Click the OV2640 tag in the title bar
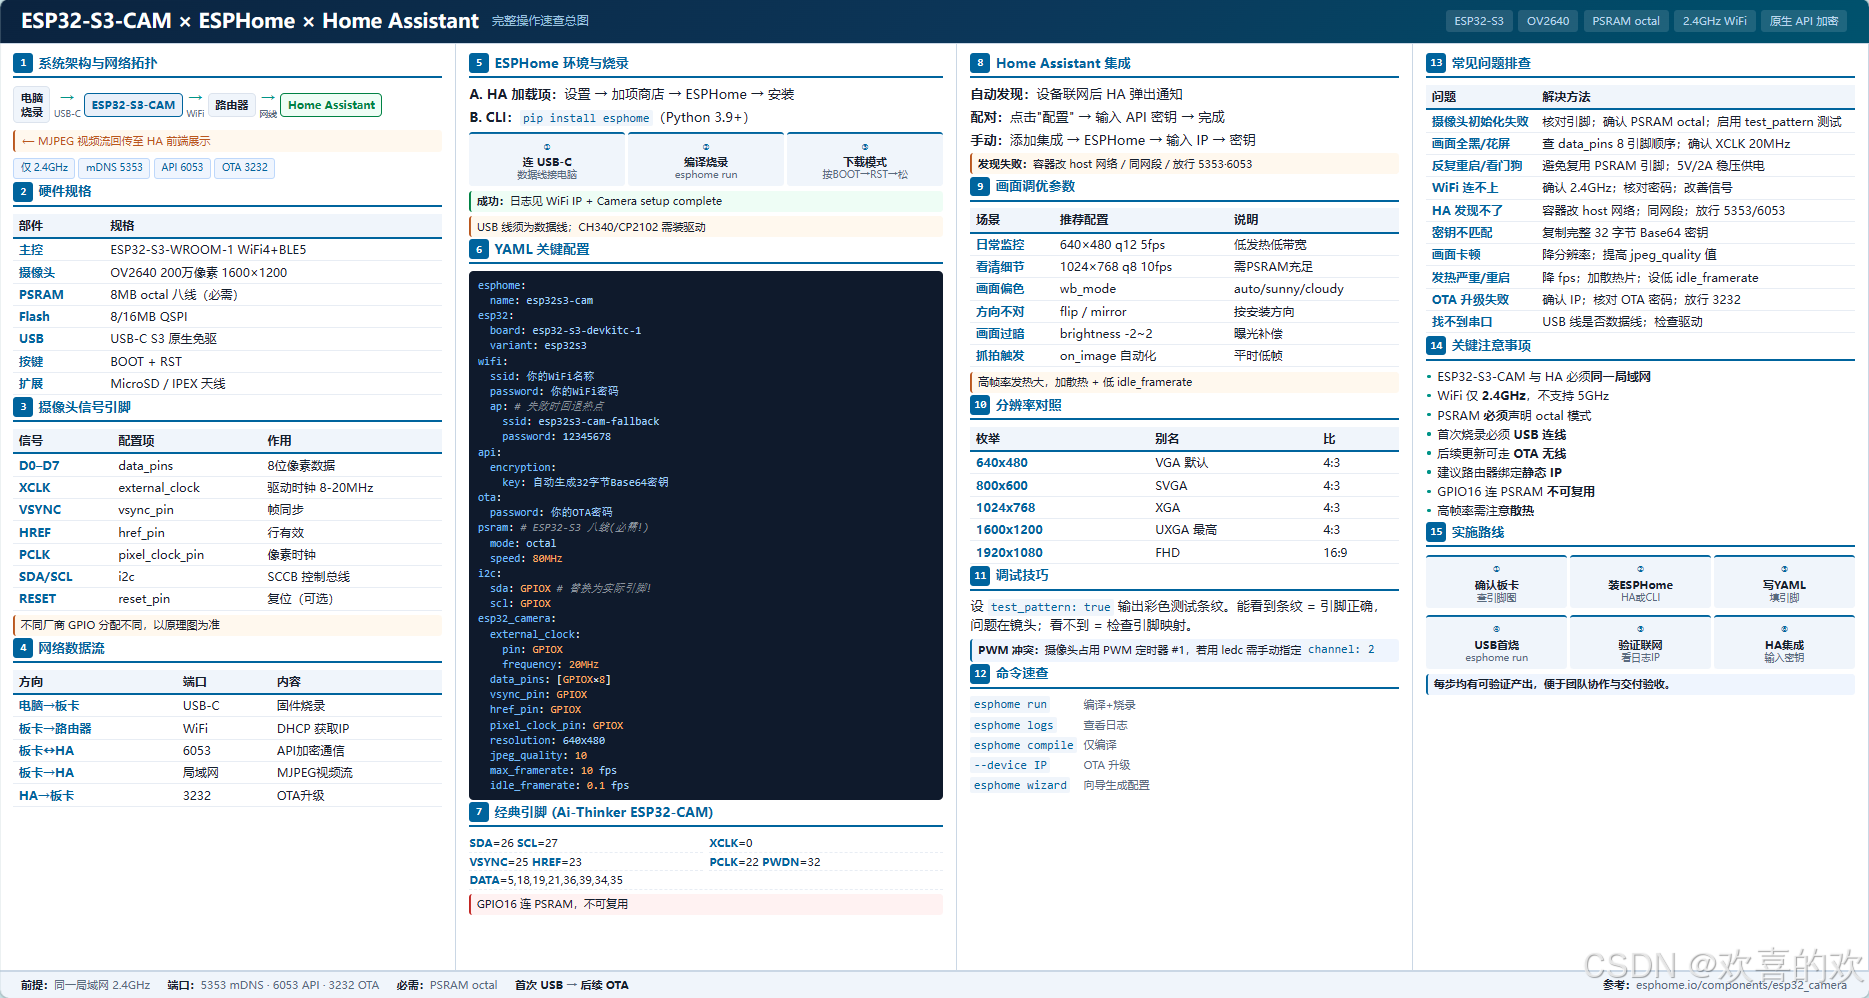The height and width of the screenshot is (998, 1869). [1548, 21]
